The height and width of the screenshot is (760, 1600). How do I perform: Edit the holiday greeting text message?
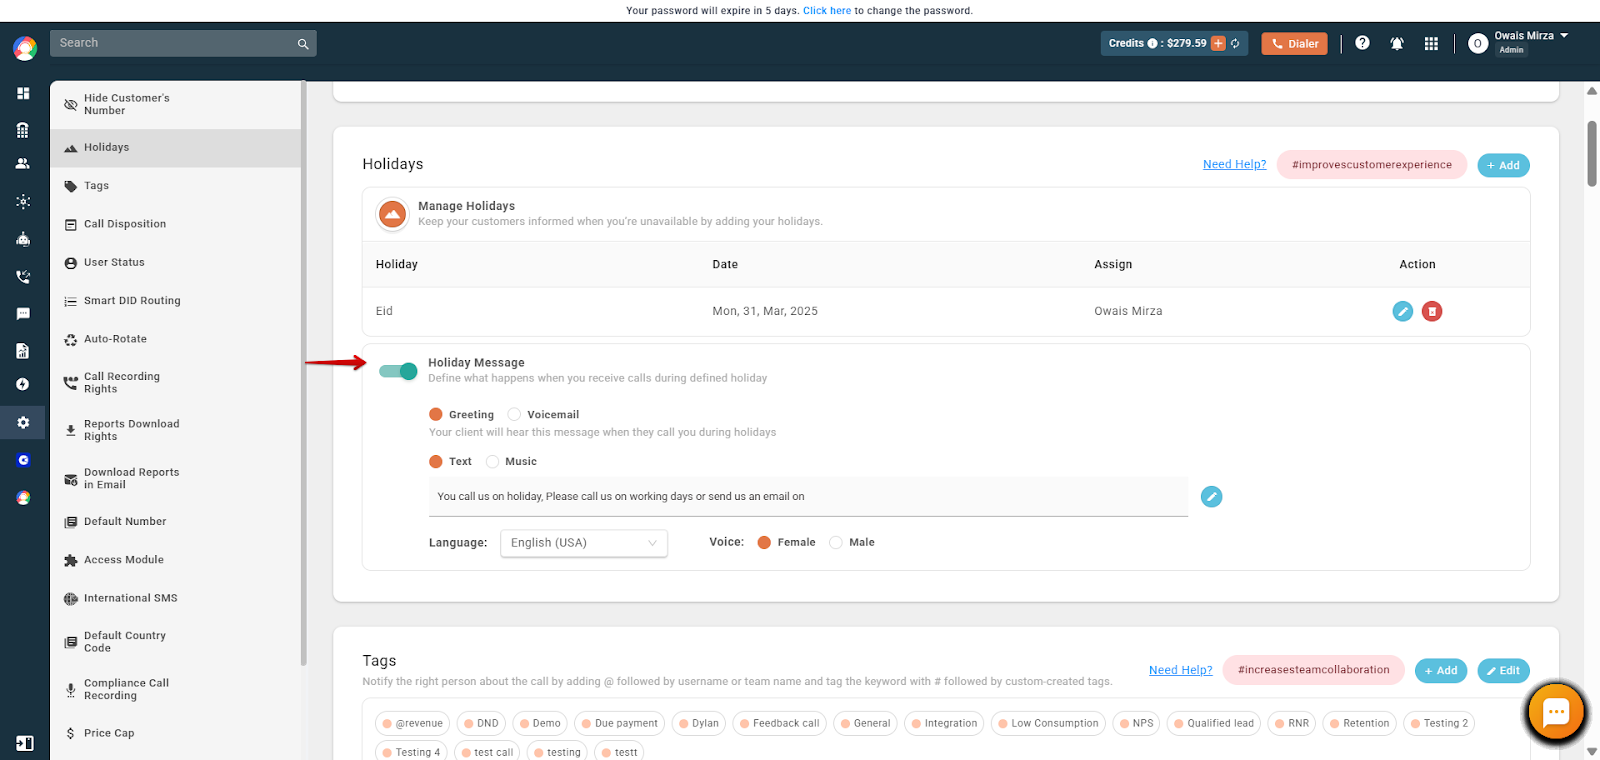[1211, 497]
